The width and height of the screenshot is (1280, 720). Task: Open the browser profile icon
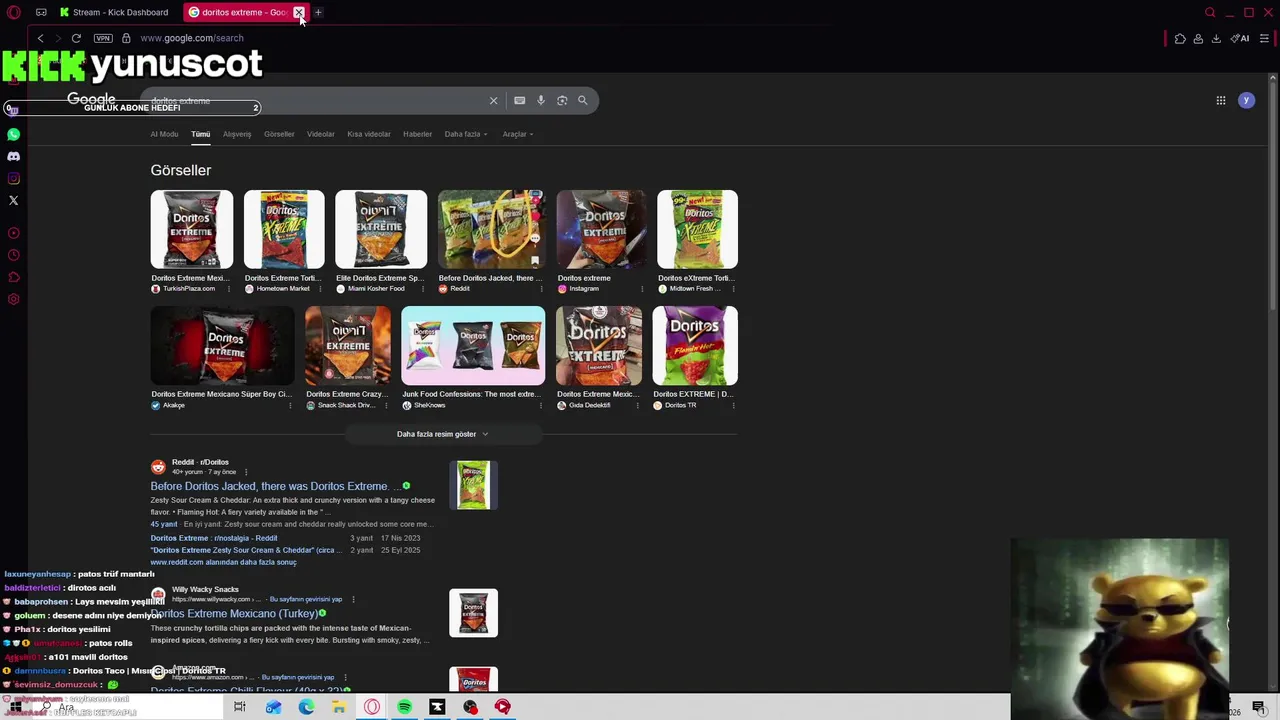(x=1198, y=38)
